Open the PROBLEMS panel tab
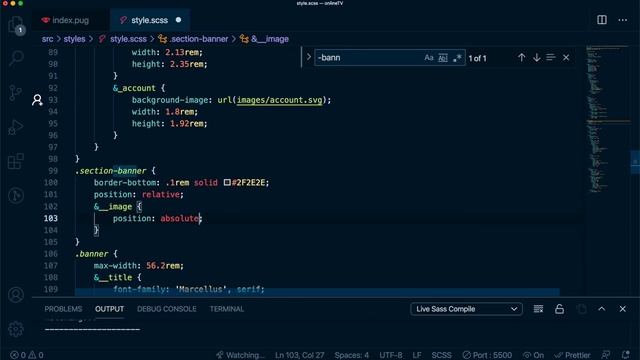This screenshot has height=360, width=640. point(63,309)
